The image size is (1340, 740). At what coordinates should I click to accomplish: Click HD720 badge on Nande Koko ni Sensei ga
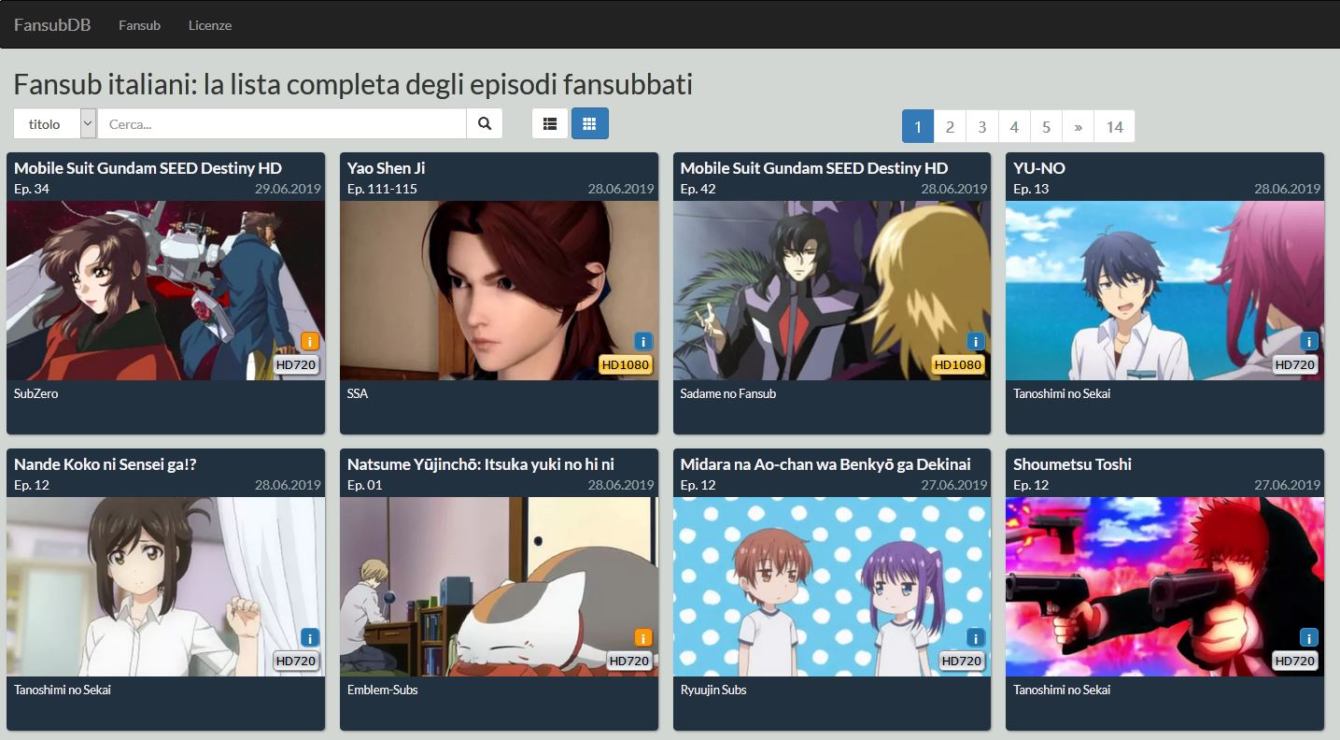click(x=296, y=661)
